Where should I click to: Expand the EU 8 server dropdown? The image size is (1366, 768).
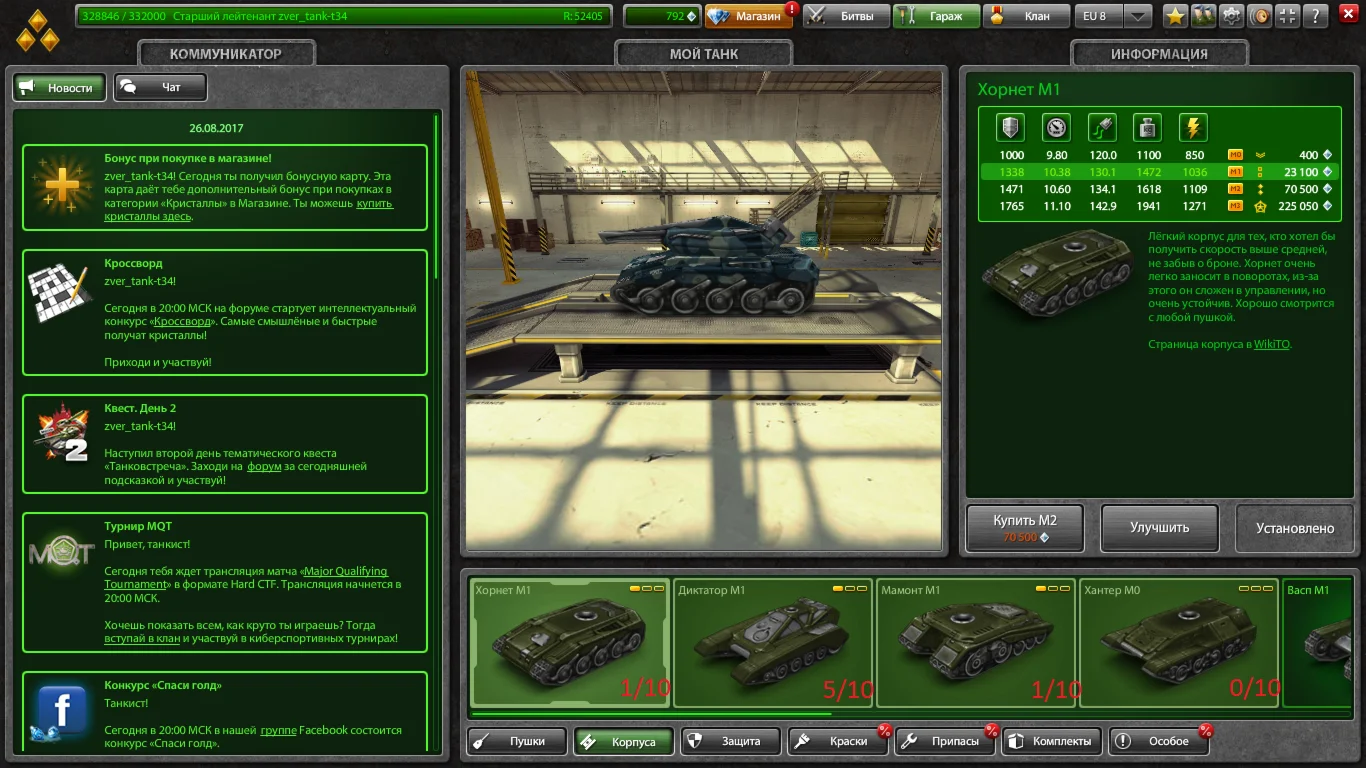(1138, 16)
